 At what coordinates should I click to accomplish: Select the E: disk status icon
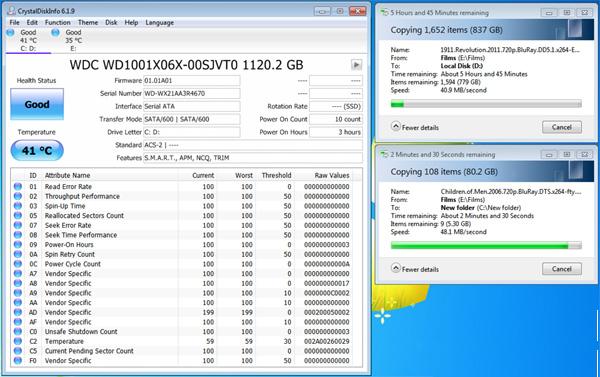(x=55, y=33)
